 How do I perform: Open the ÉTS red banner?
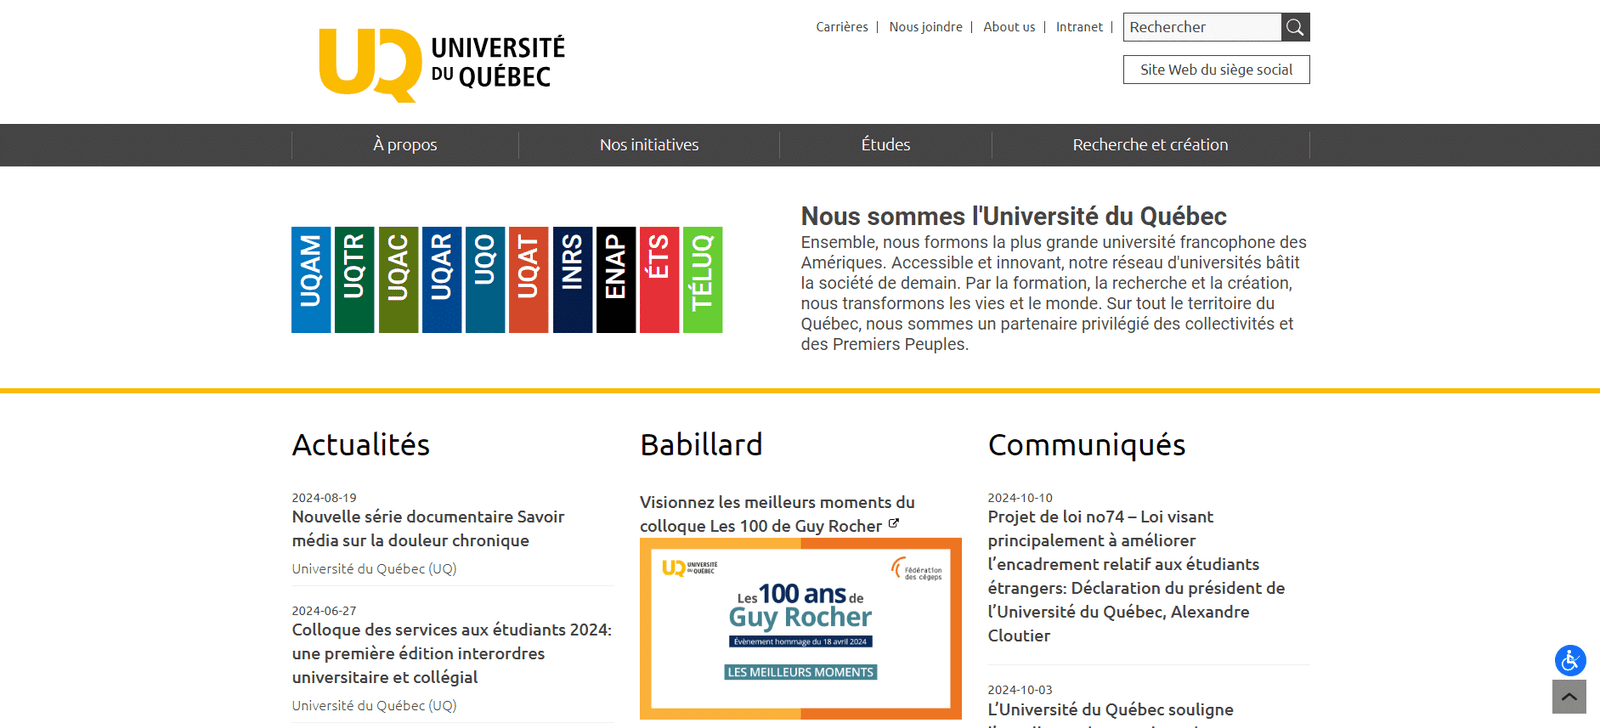(x=659, y=280)
